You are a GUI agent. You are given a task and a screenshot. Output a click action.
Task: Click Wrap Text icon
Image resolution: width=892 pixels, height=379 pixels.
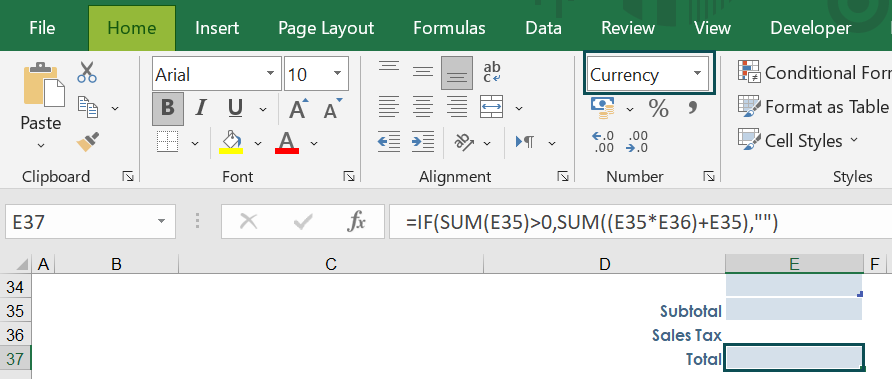tap(492, 72)
